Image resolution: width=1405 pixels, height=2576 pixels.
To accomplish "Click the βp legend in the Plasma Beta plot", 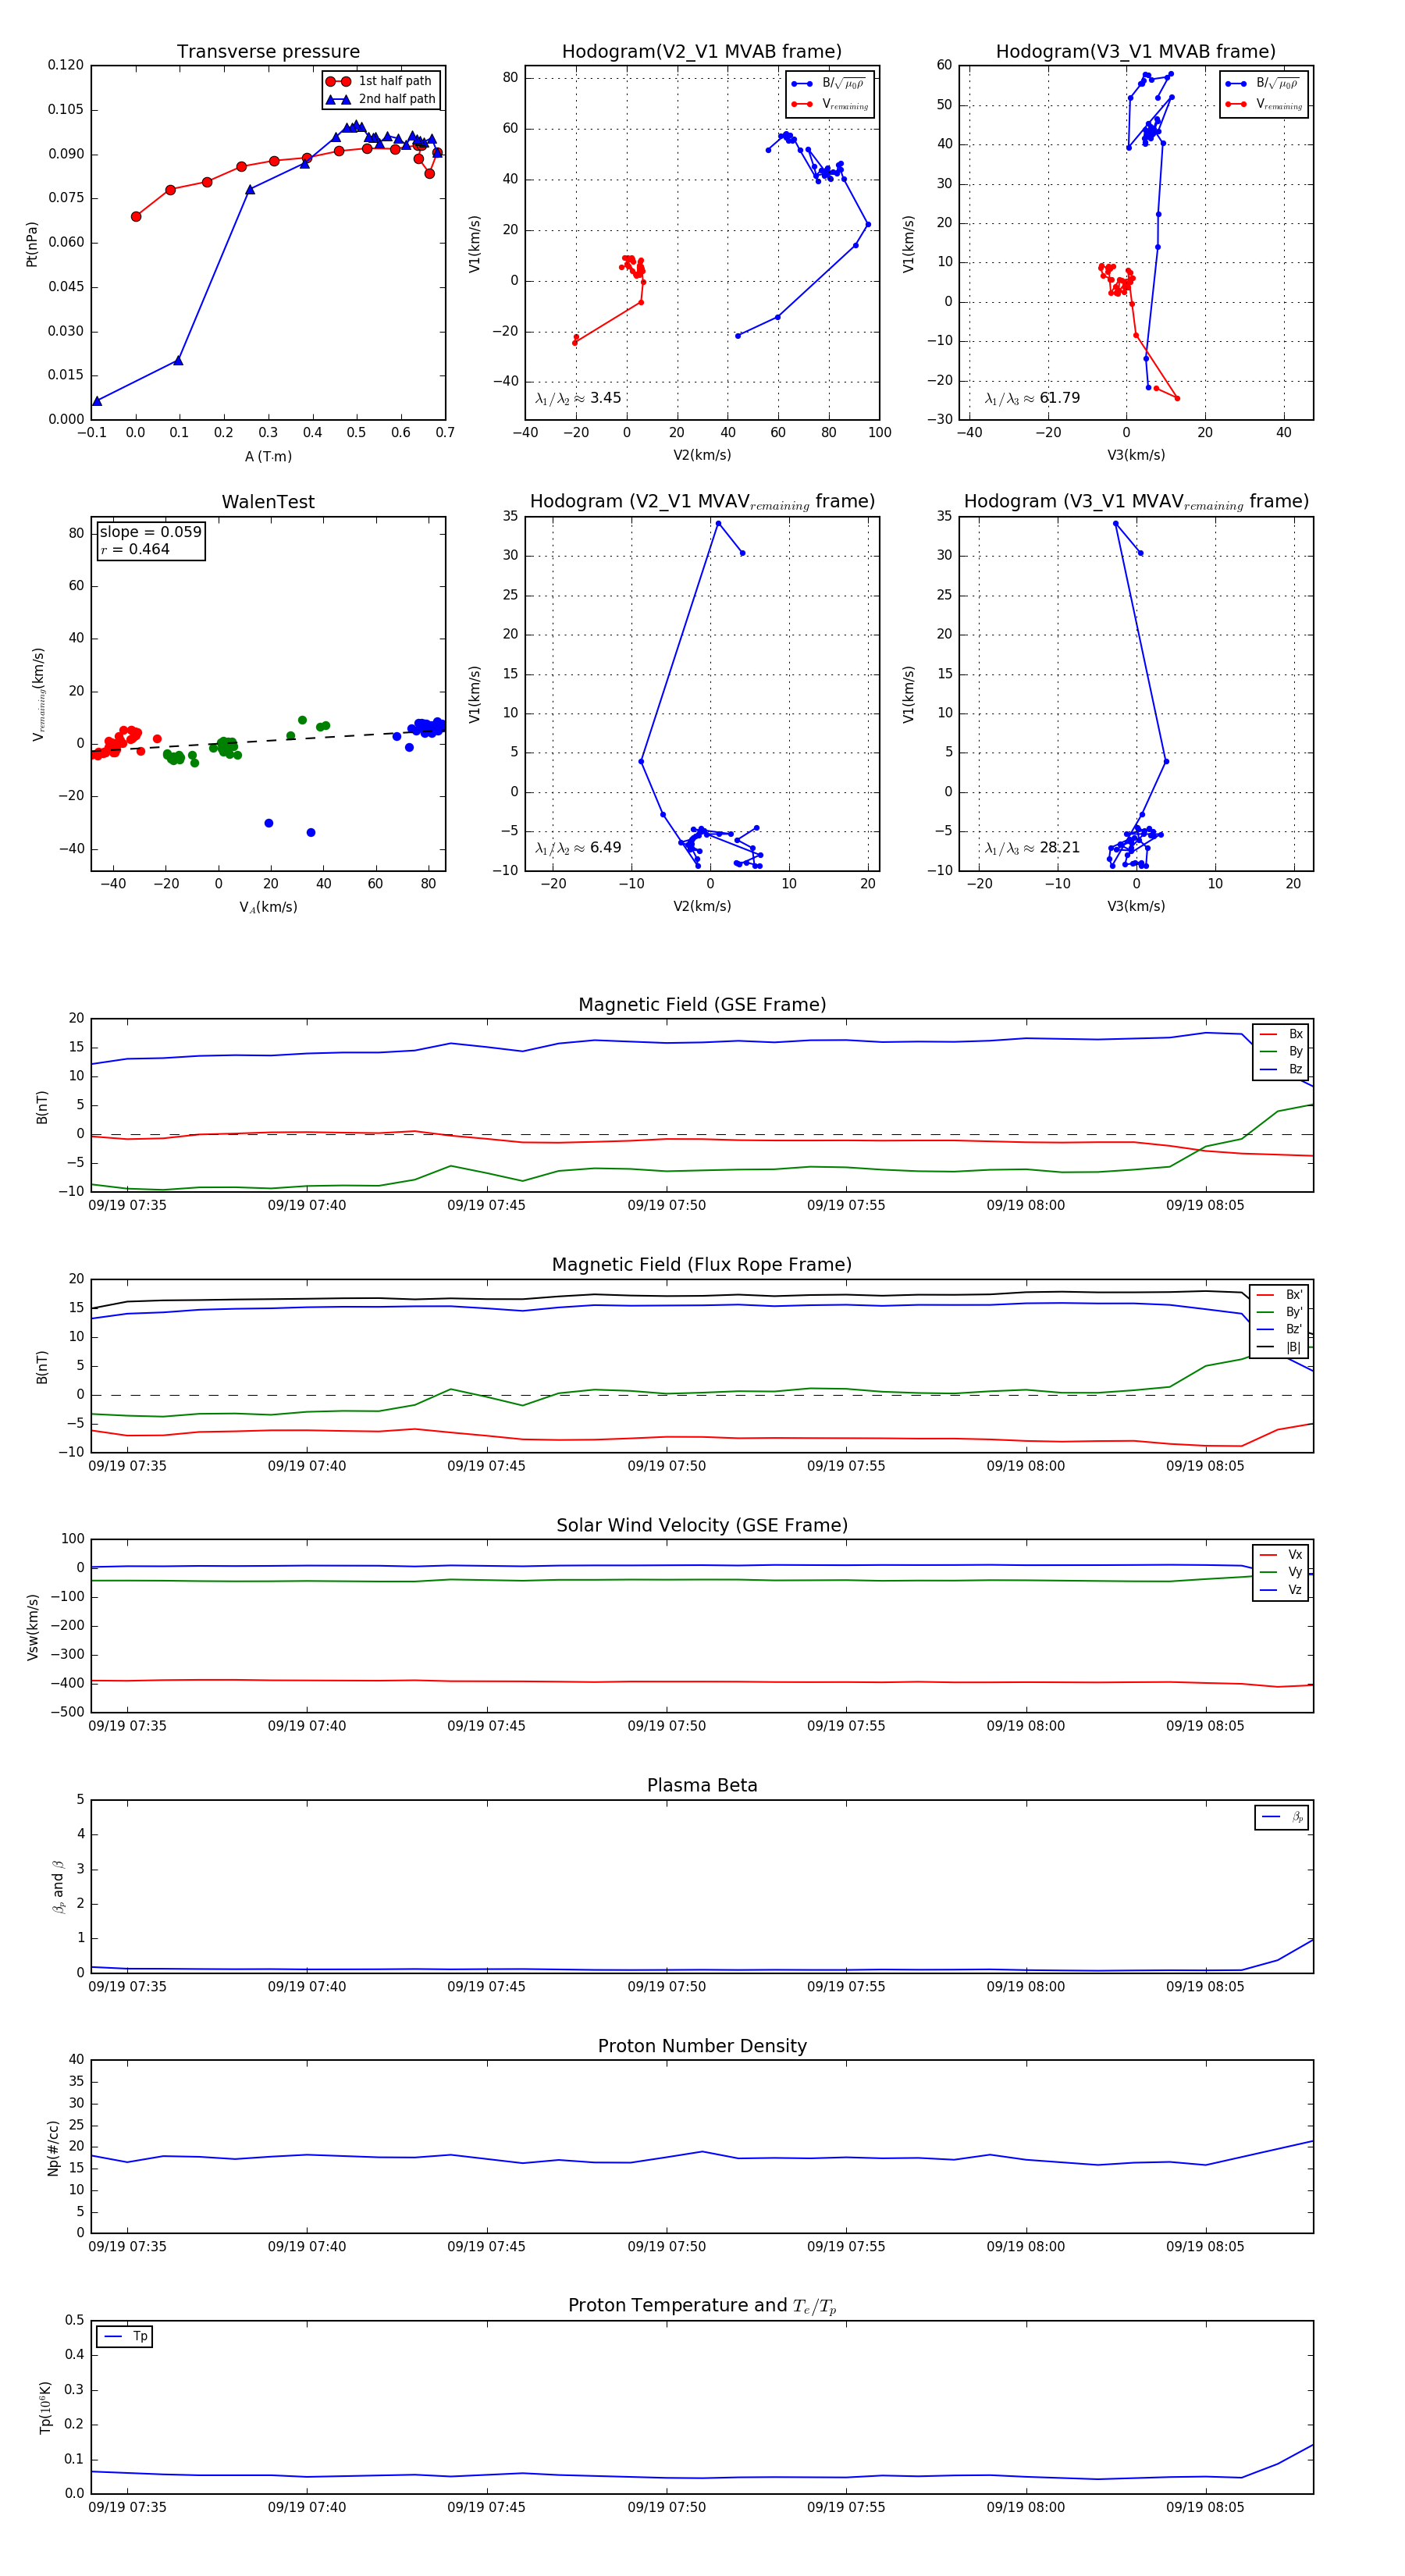I will (1282, 1817).
